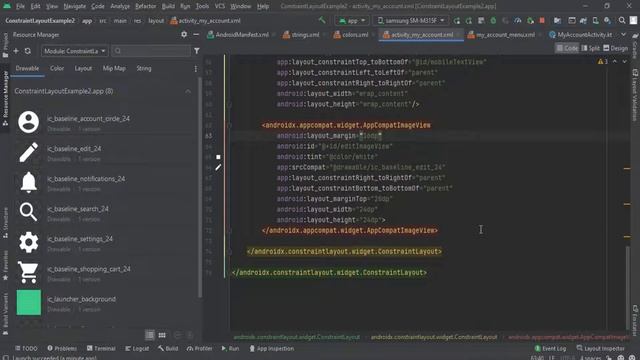
Task: Click the resource search field
Action: coord(151,51)
